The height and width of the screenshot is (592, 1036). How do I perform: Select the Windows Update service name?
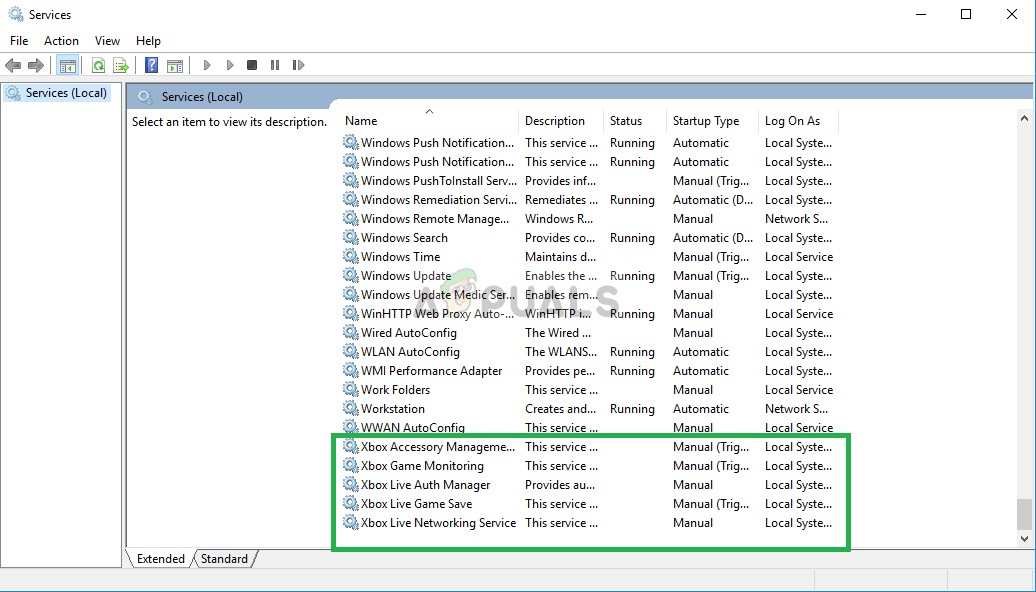click(x=406, y=276)
